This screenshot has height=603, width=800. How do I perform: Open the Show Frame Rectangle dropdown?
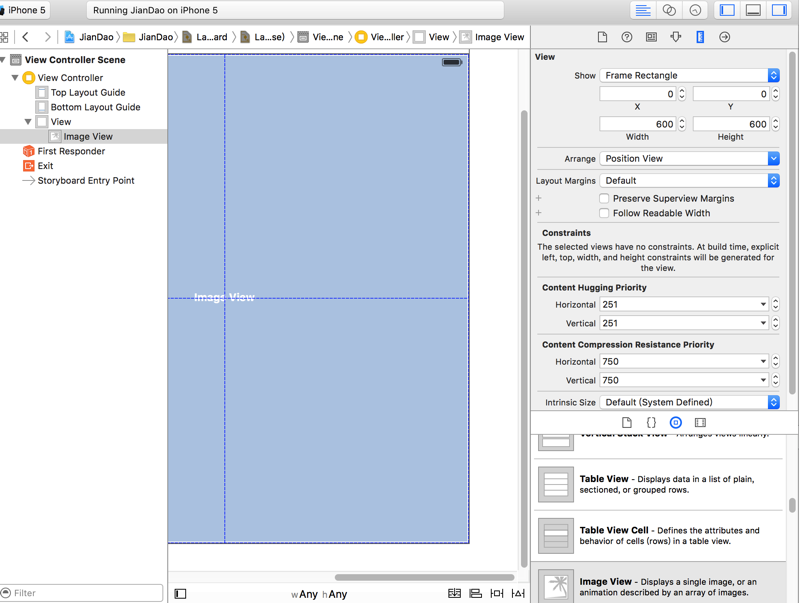pos(689,76)
